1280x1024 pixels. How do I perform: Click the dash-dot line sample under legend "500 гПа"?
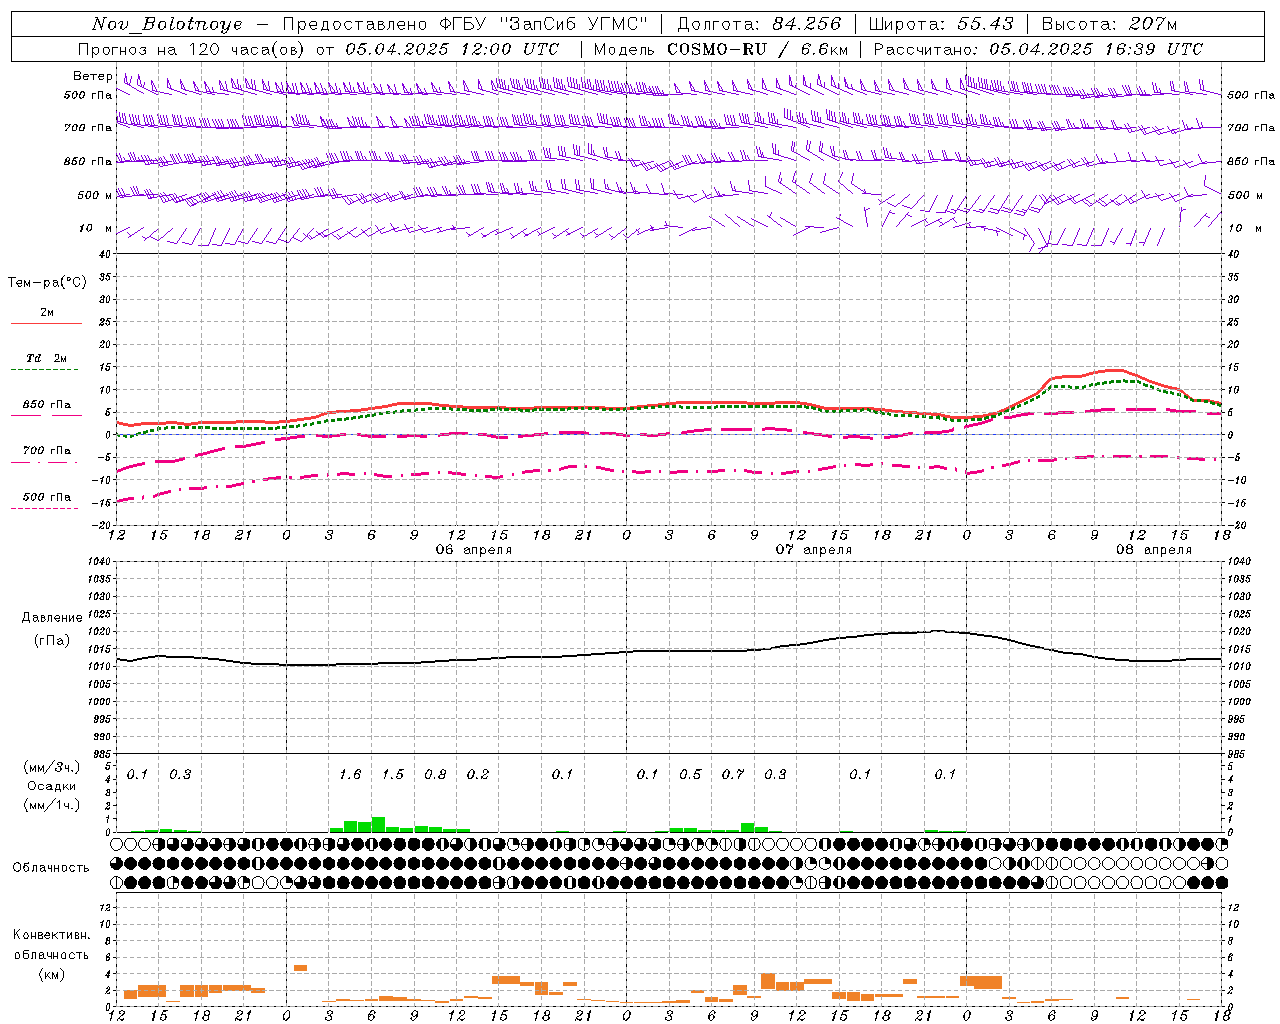point(47,509)
